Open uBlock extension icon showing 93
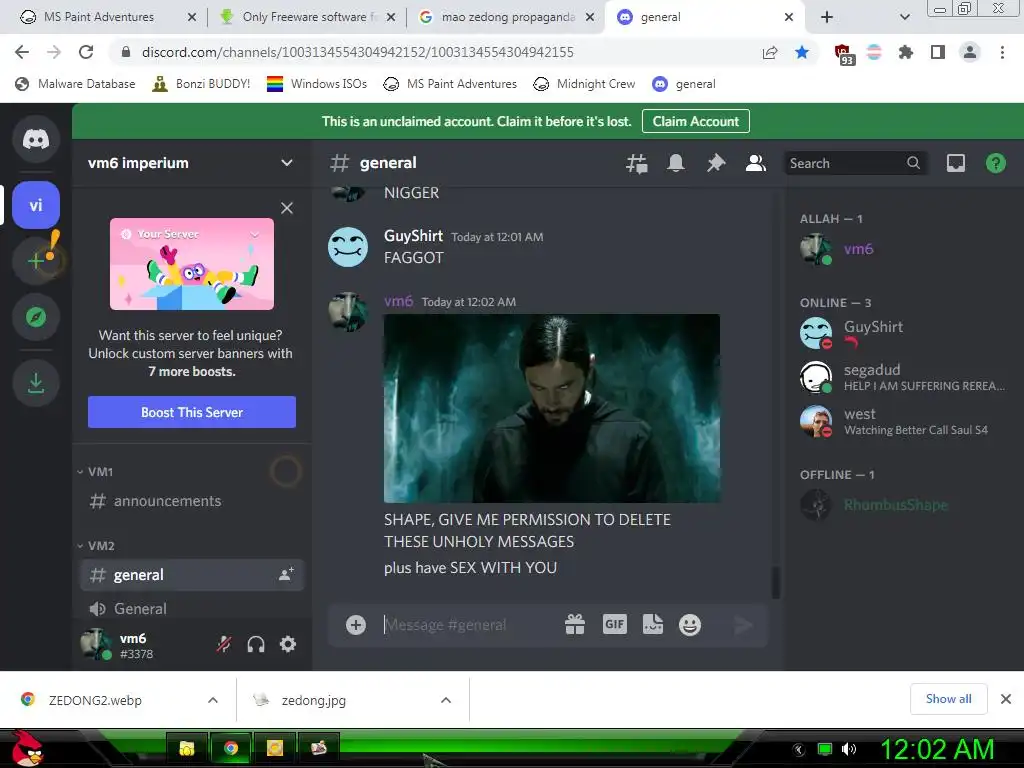Screen dimensions: 1024x768 [x=844, y=54]
